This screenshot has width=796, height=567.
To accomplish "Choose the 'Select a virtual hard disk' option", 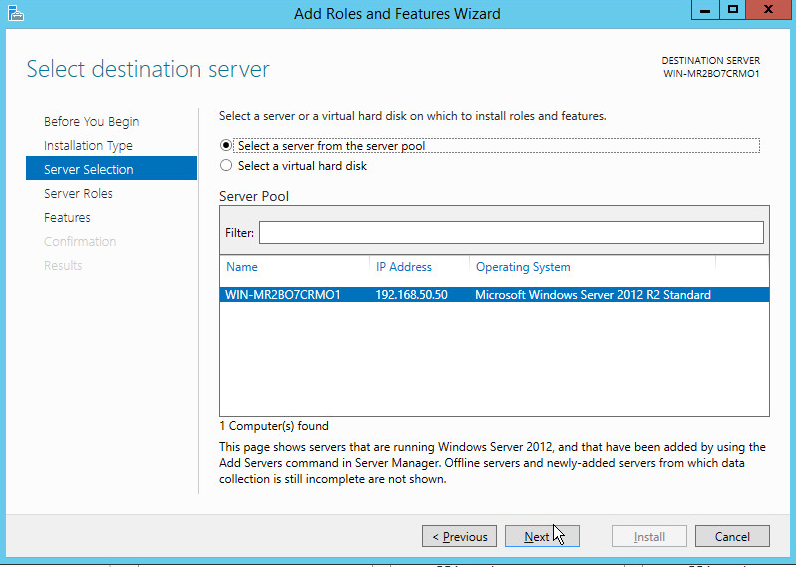I will tap(226, 166).
